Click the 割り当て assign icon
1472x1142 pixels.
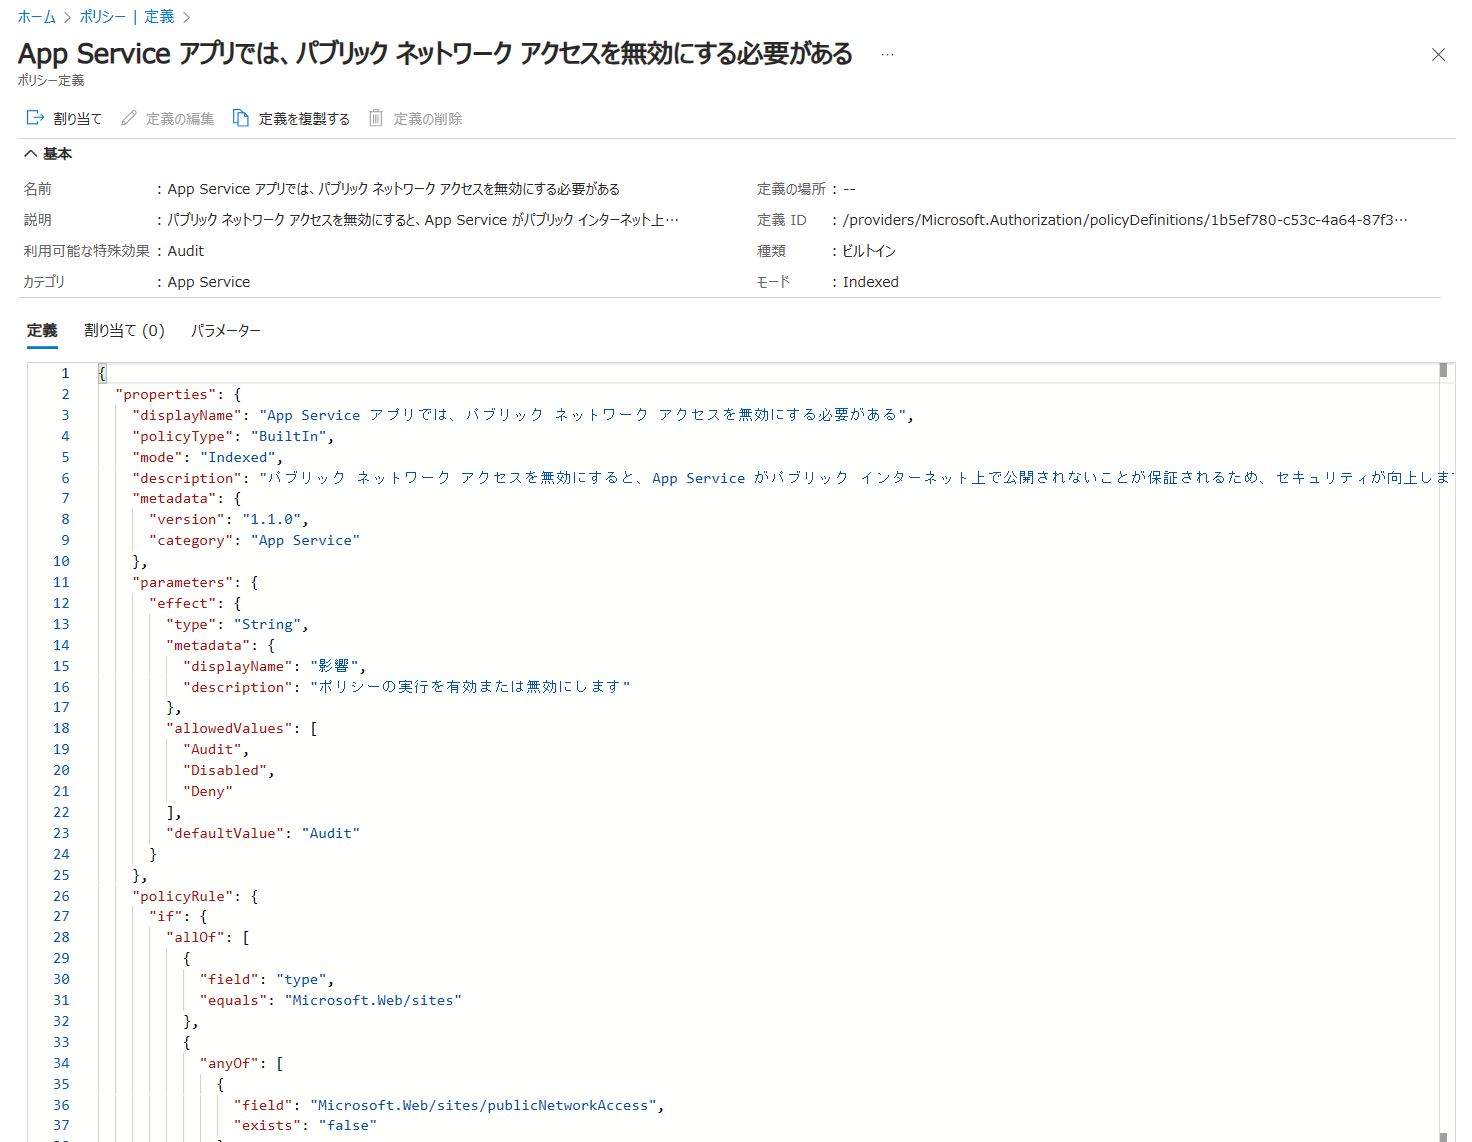[35, 118]
